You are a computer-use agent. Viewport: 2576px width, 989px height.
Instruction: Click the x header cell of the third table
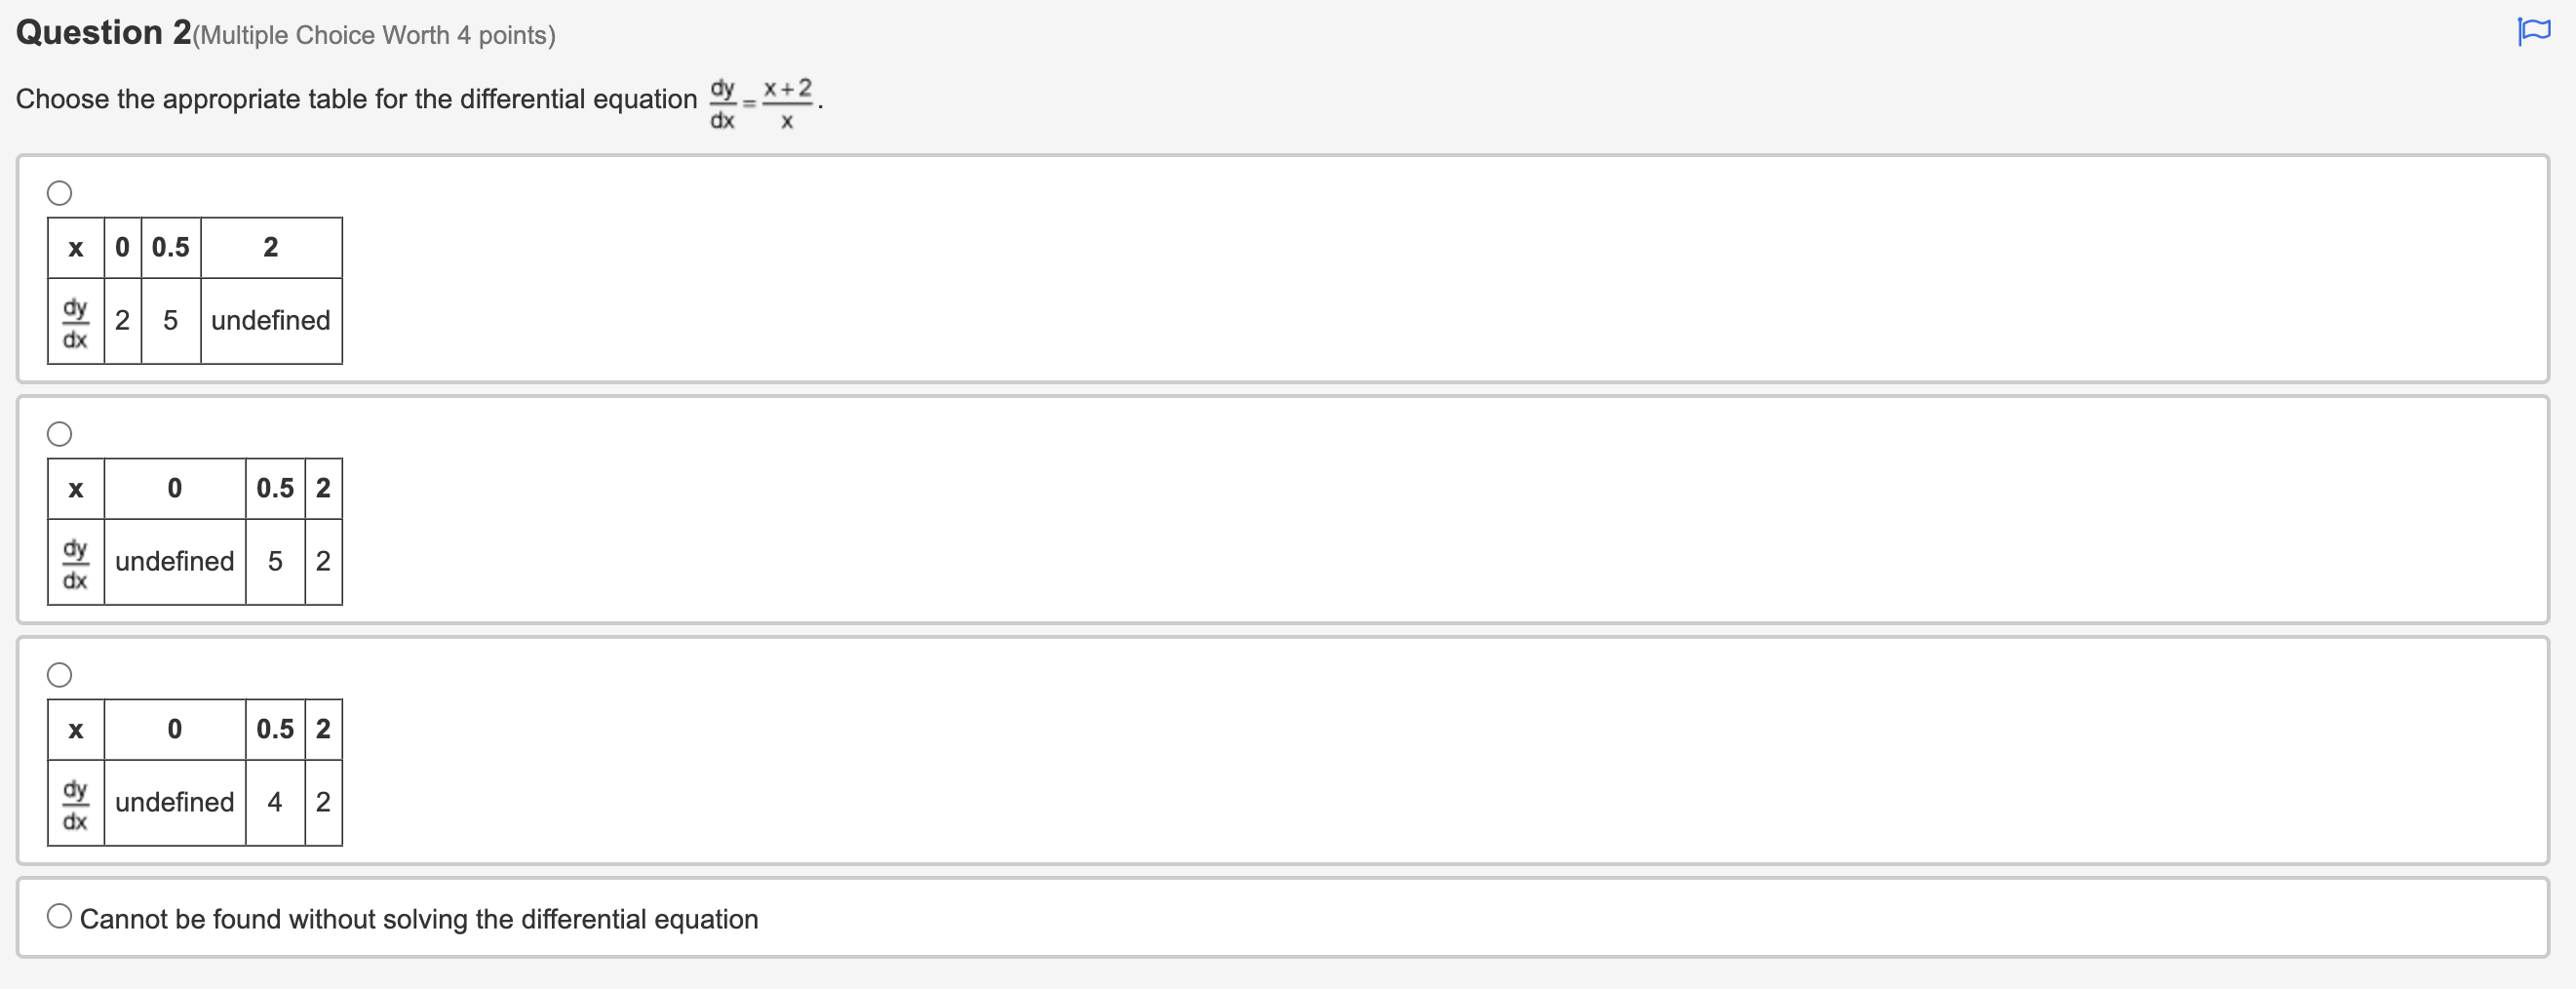(x=75, y=729)
